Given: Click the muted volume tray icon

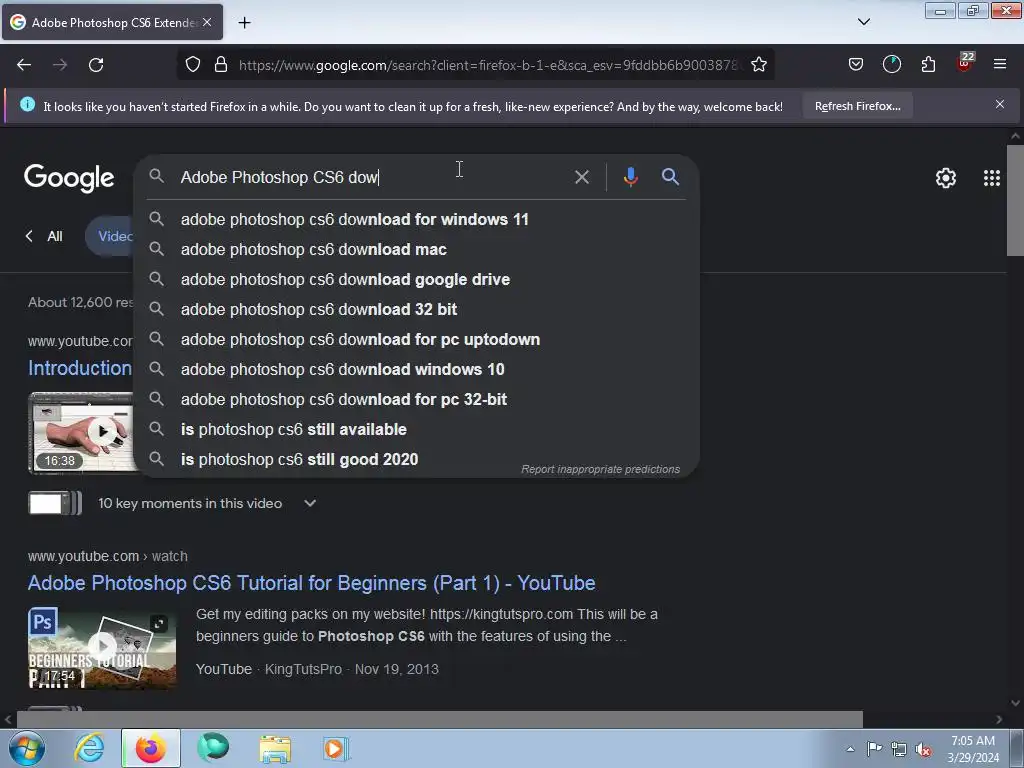Looking at the screenshot, I should 923,749.
